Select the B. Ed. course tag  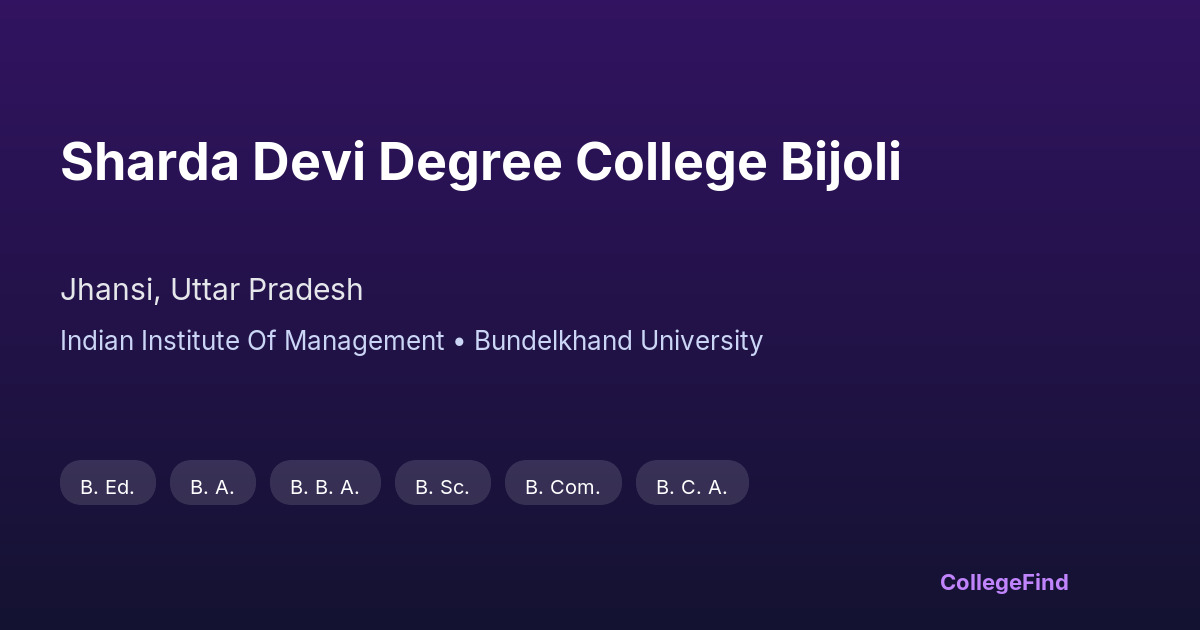tap(108, 487)
